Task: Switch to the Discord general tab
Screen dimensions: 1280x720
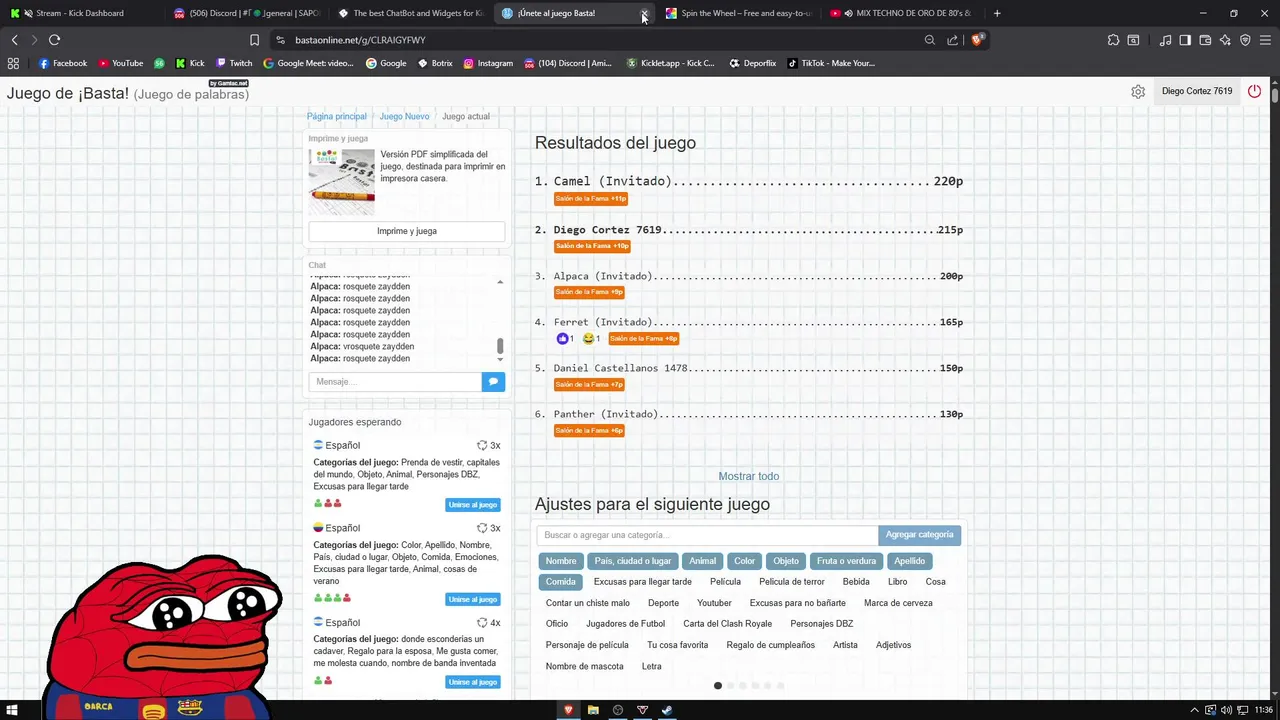Action: coord(245,13)
